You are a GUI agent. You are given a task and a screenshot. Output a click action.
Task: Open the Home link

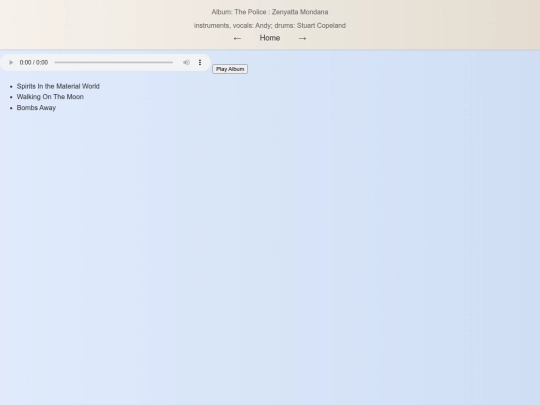tap(270, 38)
